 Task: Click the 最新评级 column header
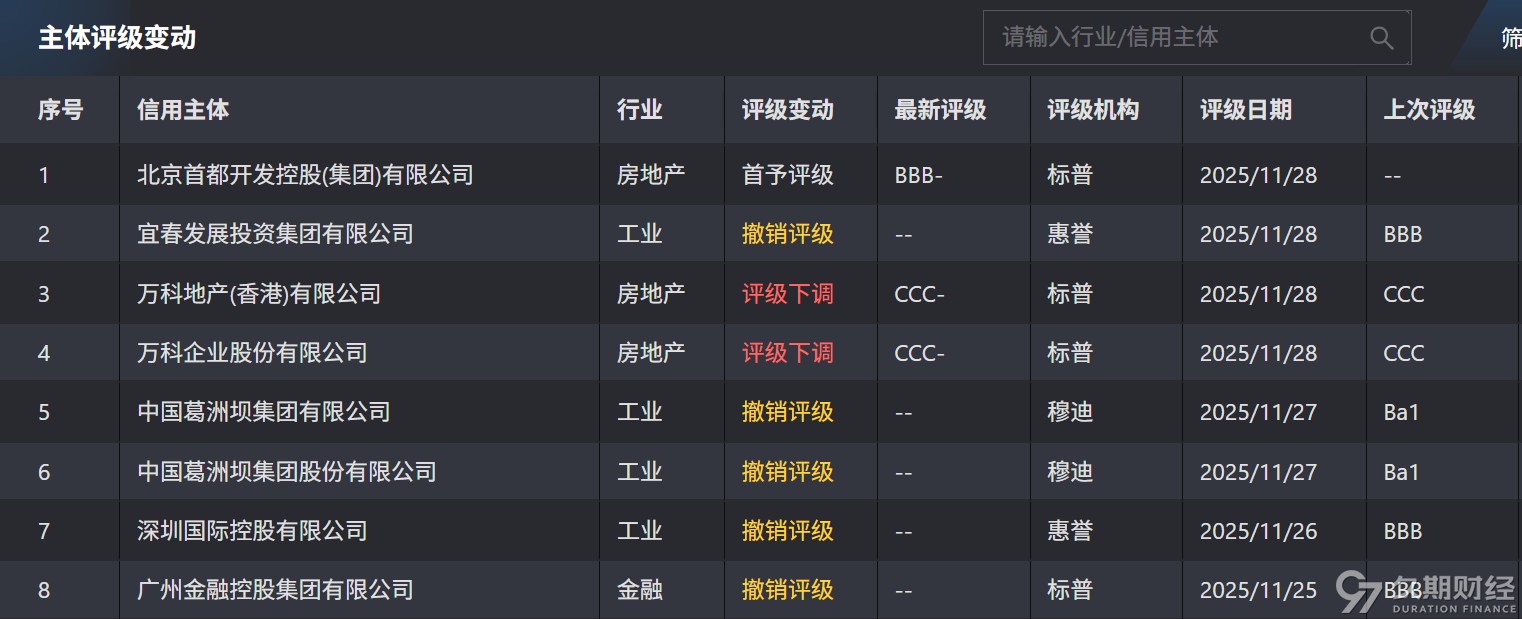point(940,110)
